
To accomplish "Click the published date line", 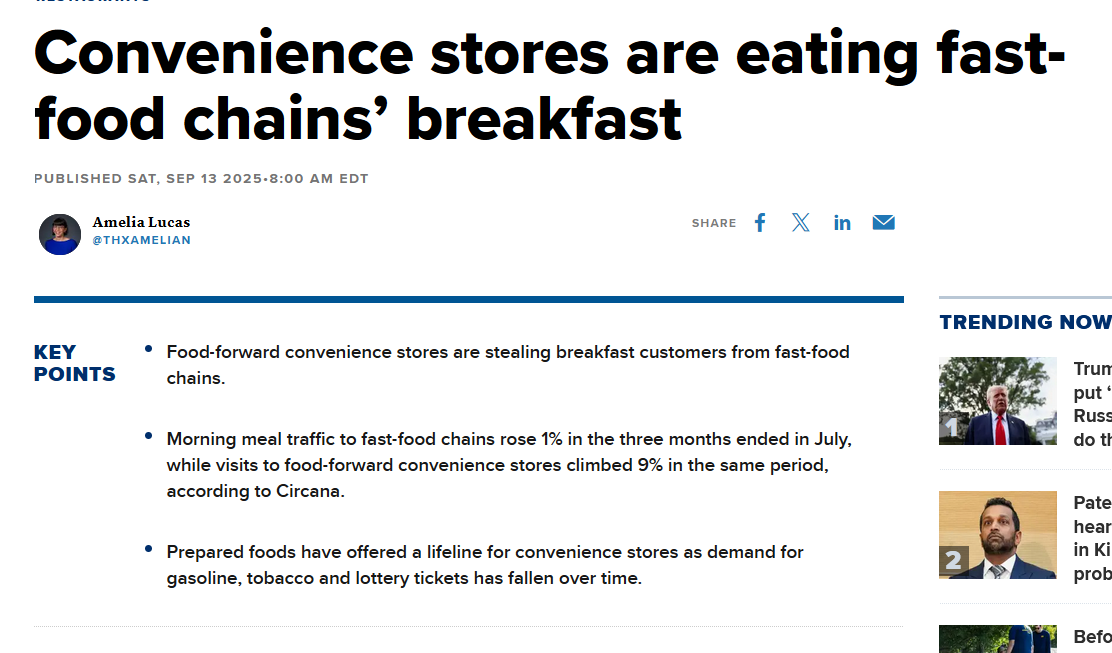I will [201, 179].
